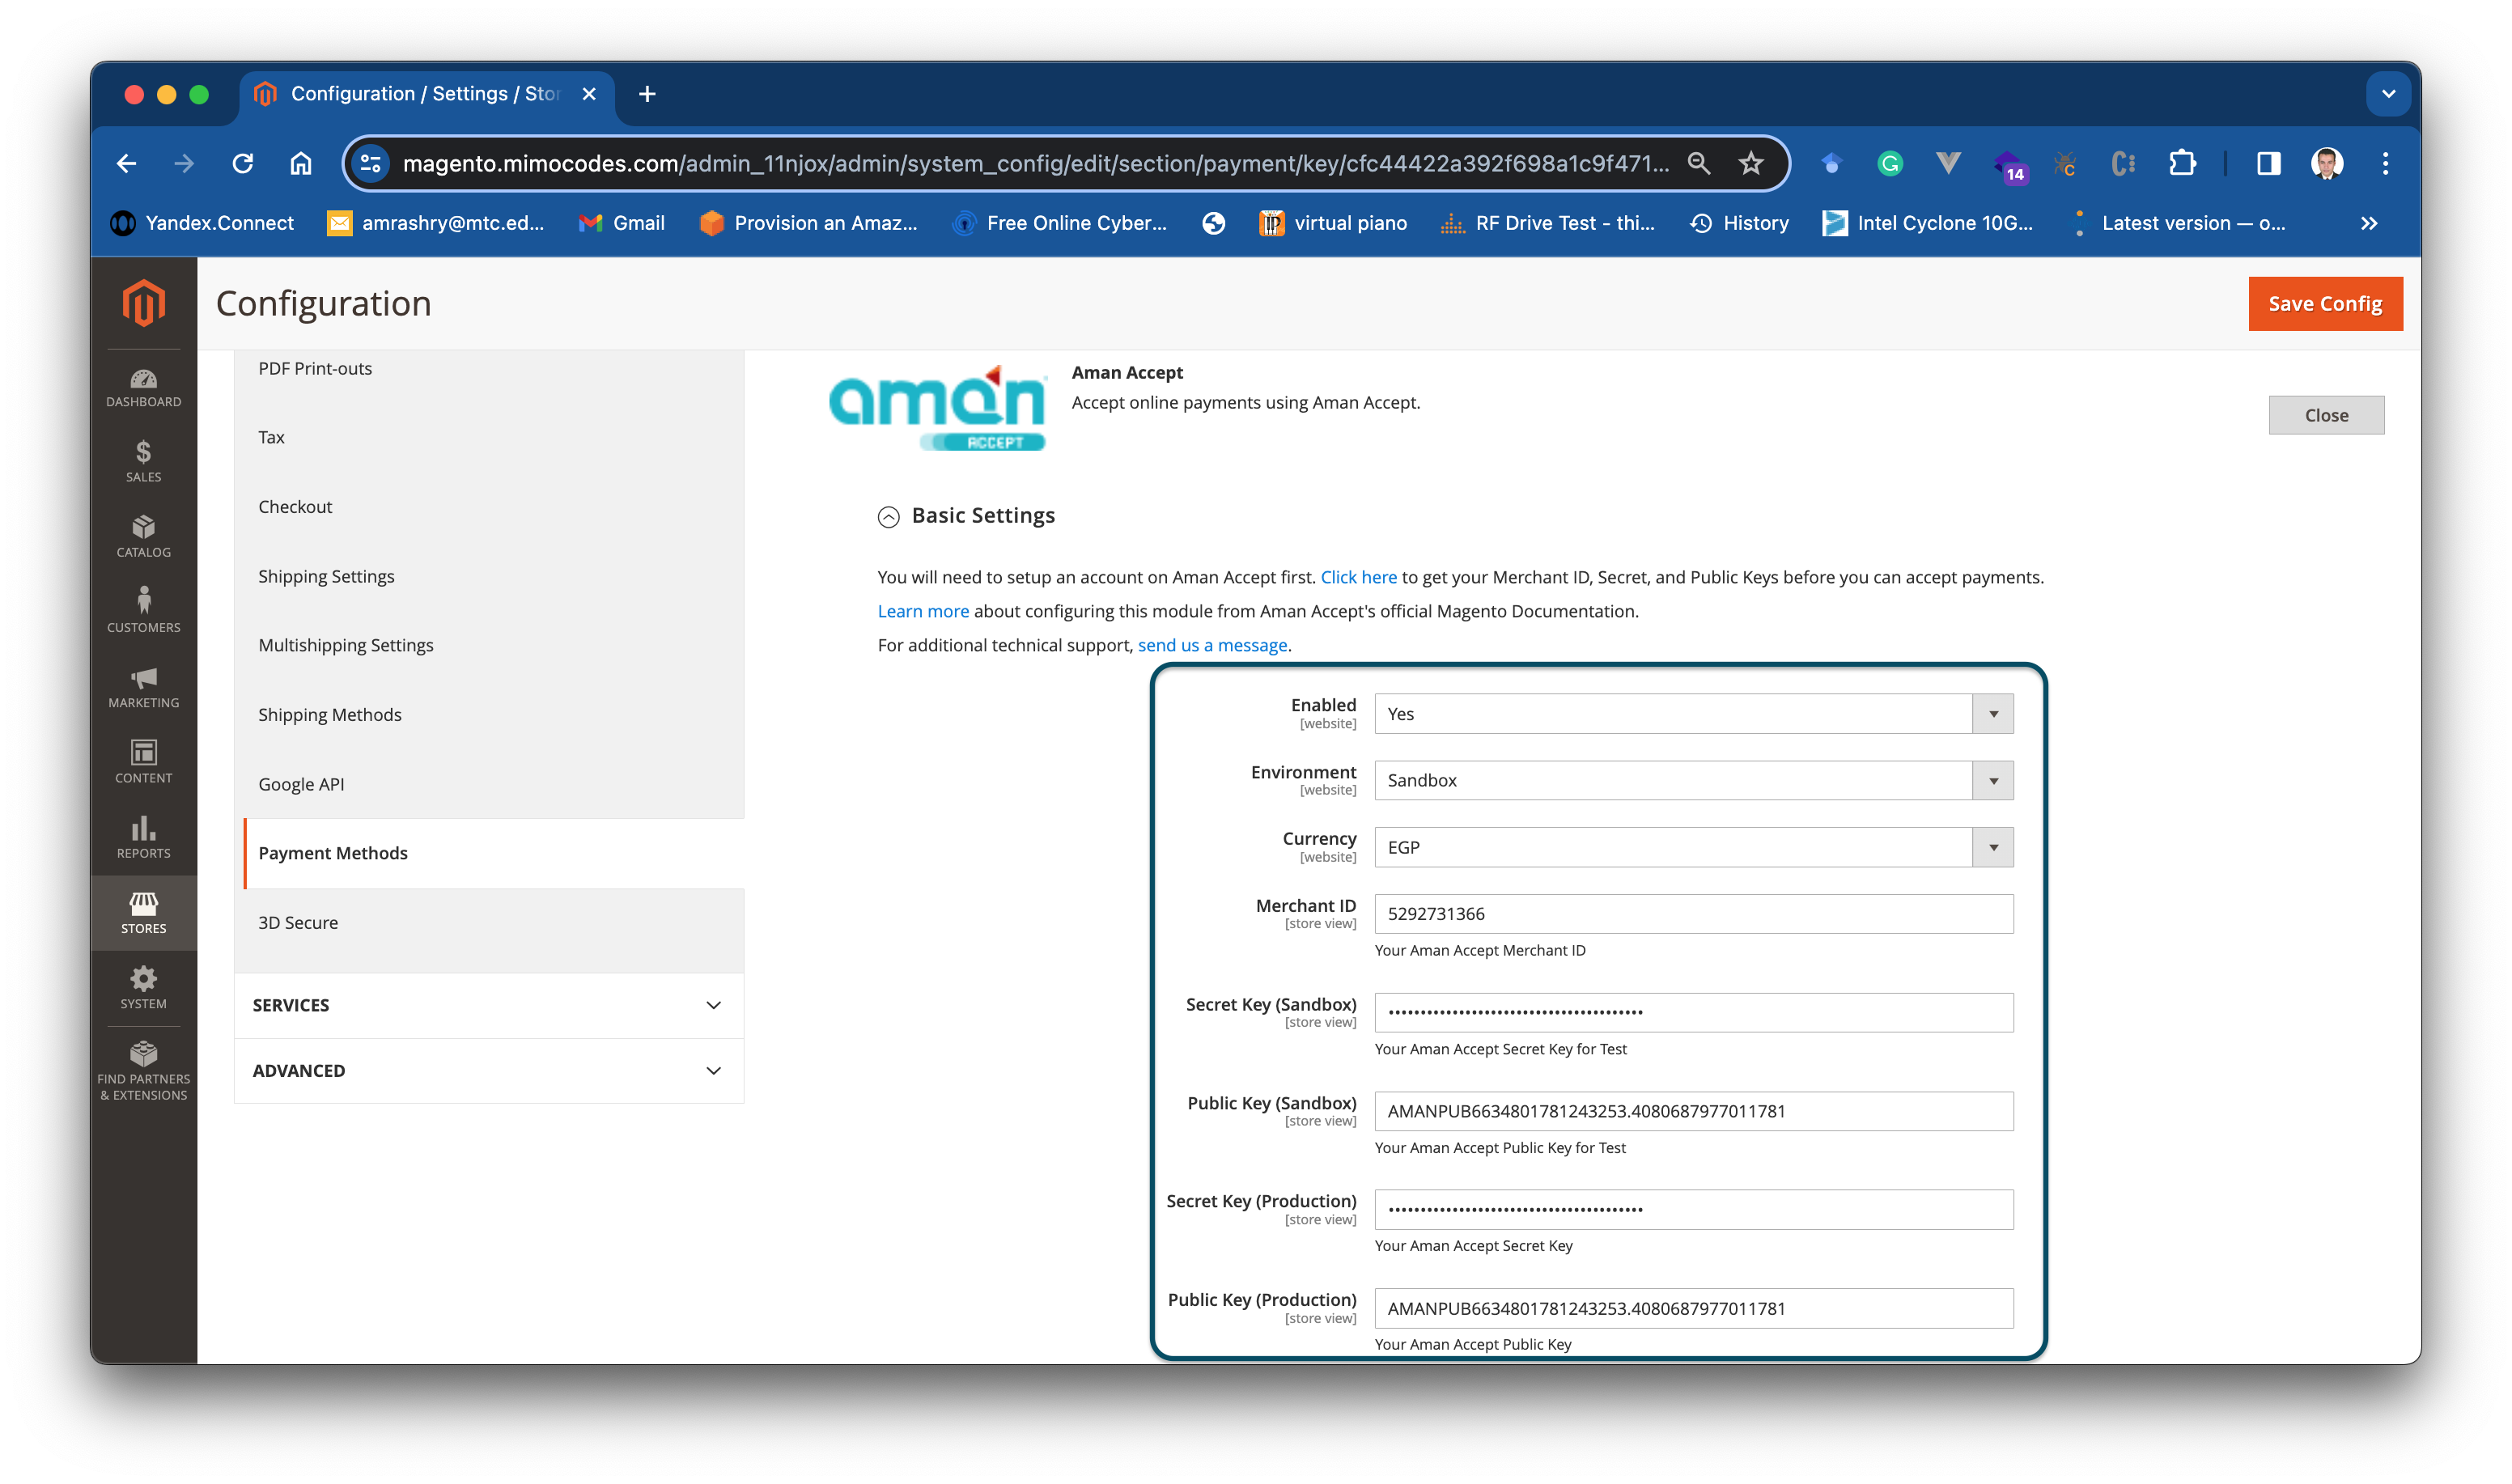2512x1484 pixels.
Task: Click the Save Config button
Action: 2324,303
